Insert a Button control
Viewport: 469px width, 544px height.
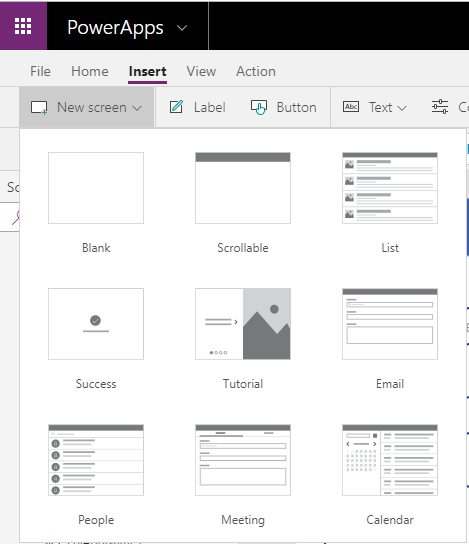coord(296,108)
